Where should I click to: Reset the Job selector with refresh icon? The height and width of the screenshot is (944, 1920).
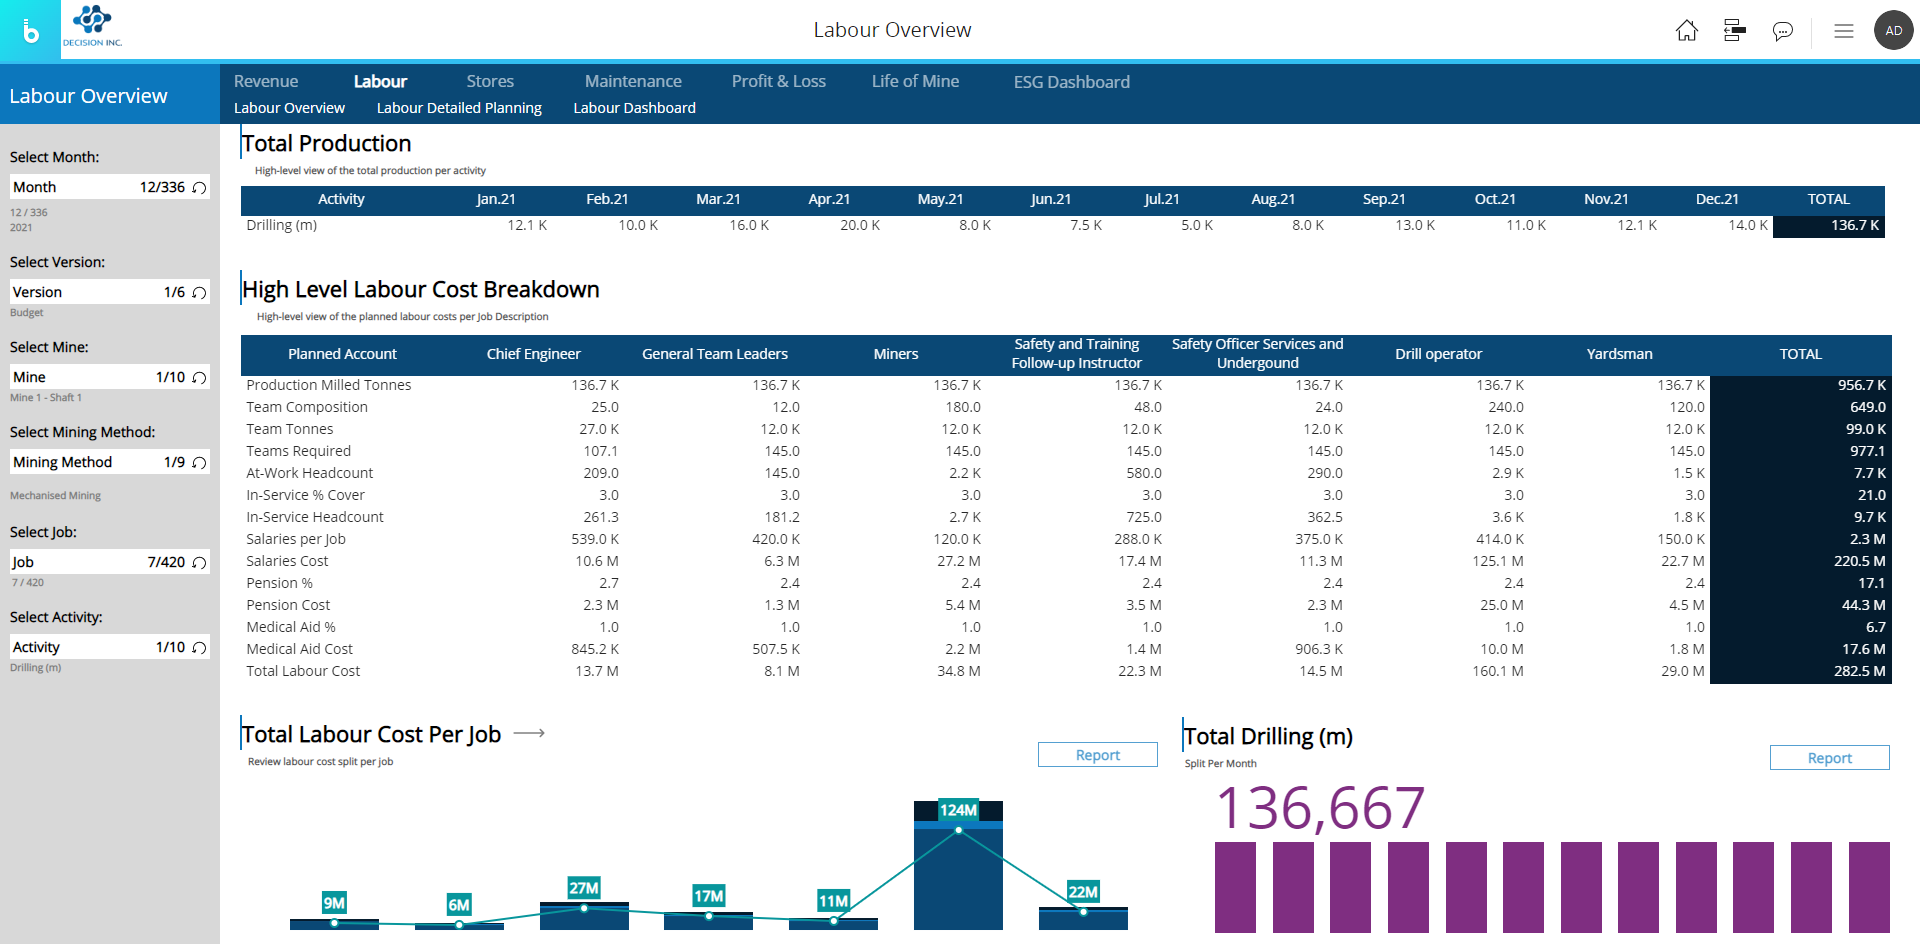pos(199,562)
